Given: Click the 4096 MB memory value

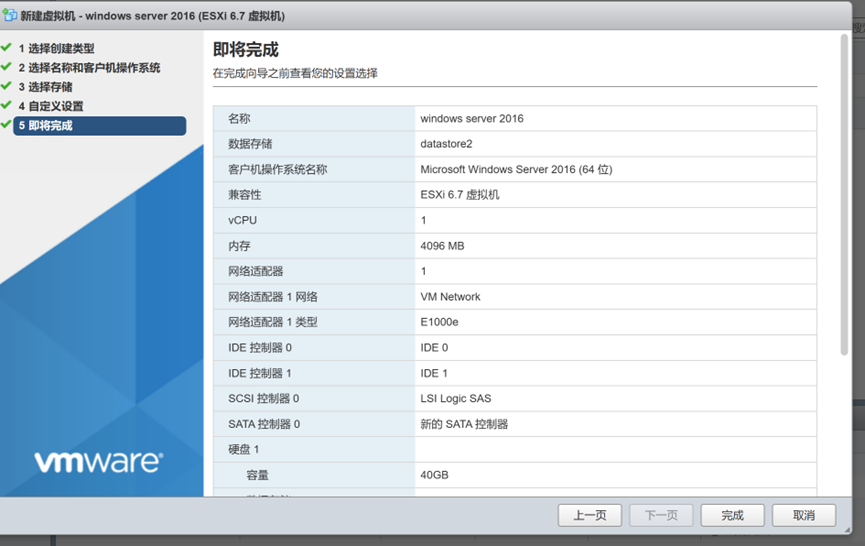Looking at the screenshot, I should (x=442, y=246).
